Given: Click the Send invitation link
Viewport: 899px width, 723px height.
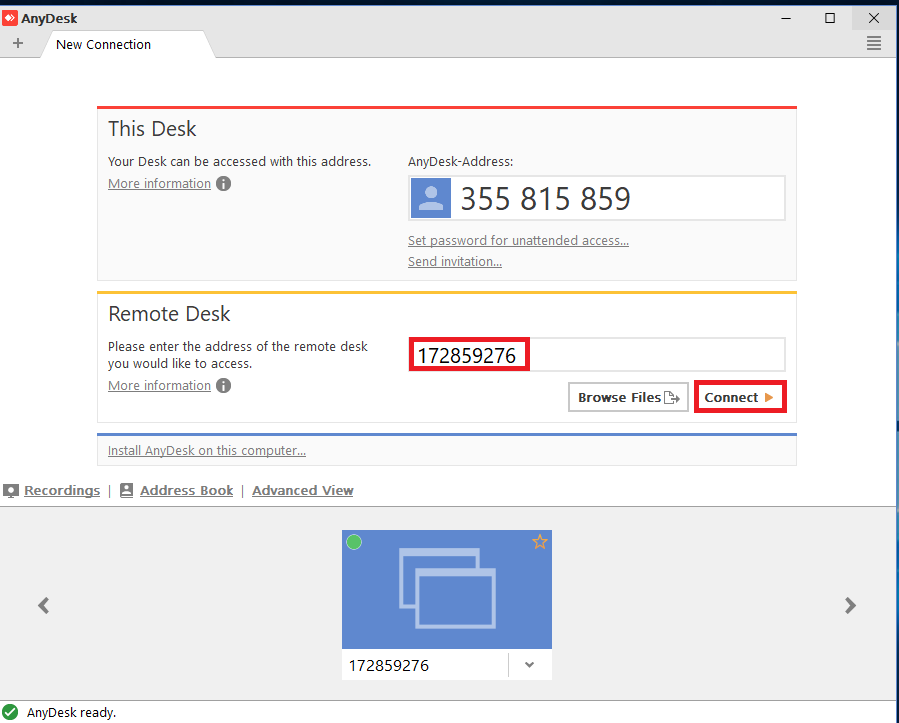Looking at the screenshot, I should [x=455, y=261].
